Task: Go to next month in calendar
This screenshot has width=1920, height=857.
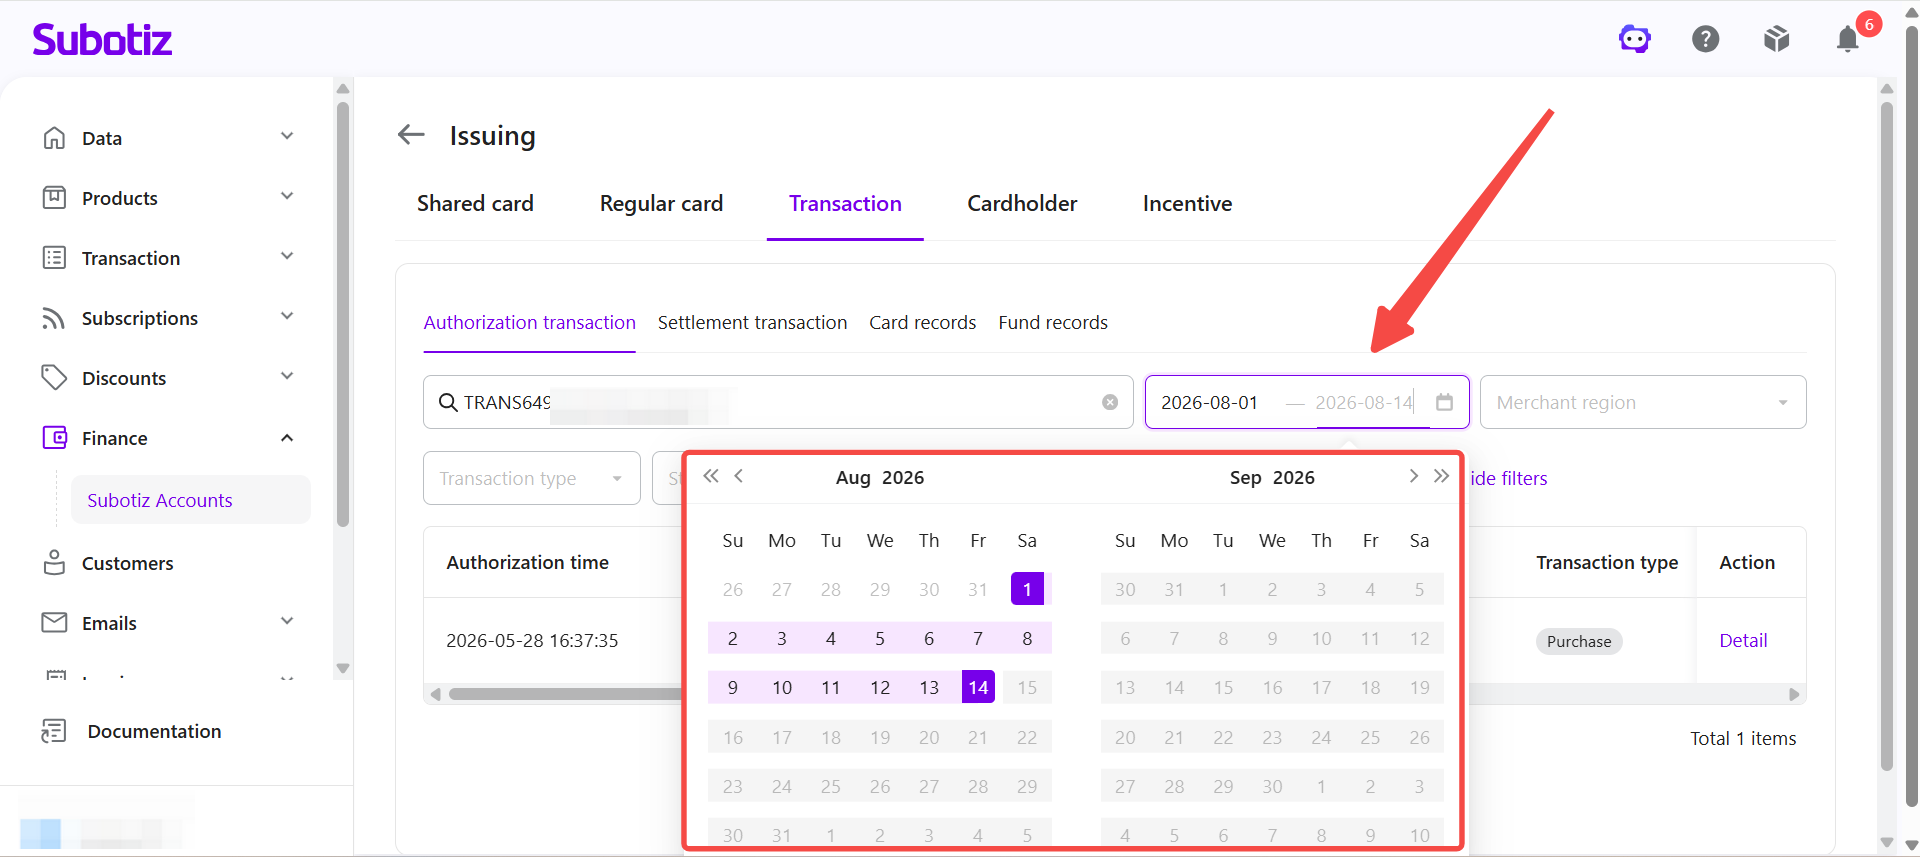Action: [1413, 476]
